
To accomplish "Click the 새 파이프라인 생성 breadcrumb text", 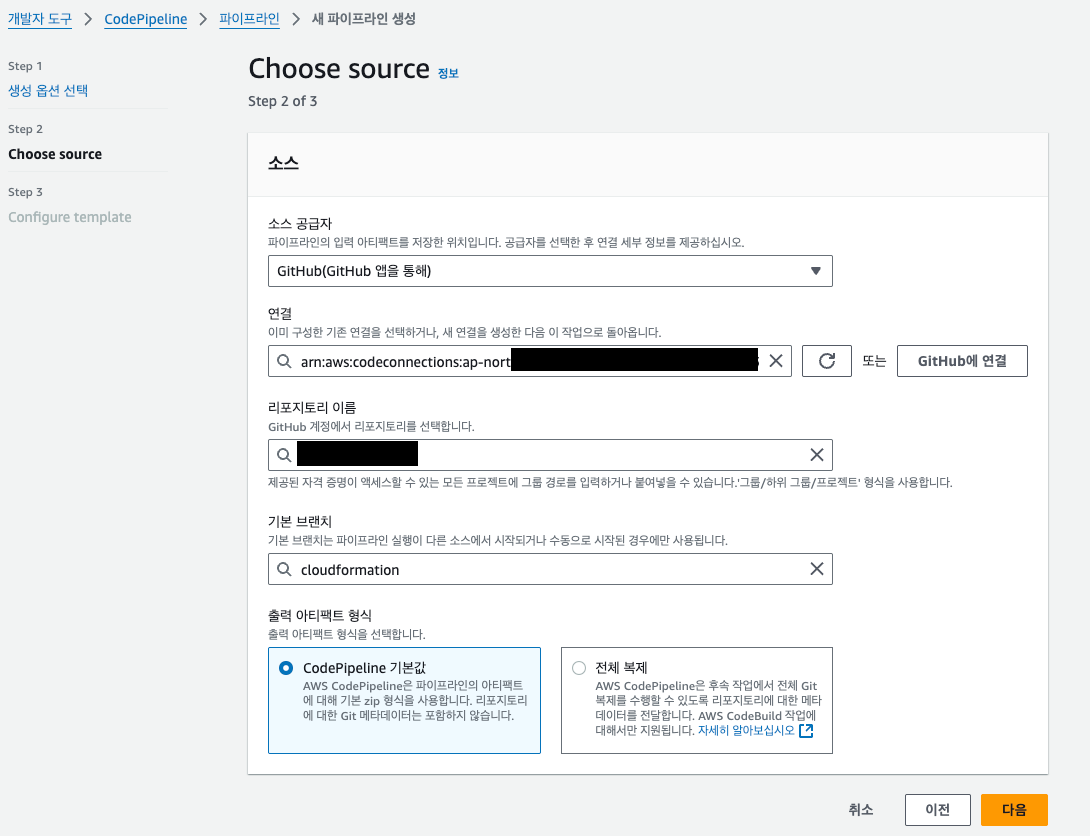I will tap(364, 19).
